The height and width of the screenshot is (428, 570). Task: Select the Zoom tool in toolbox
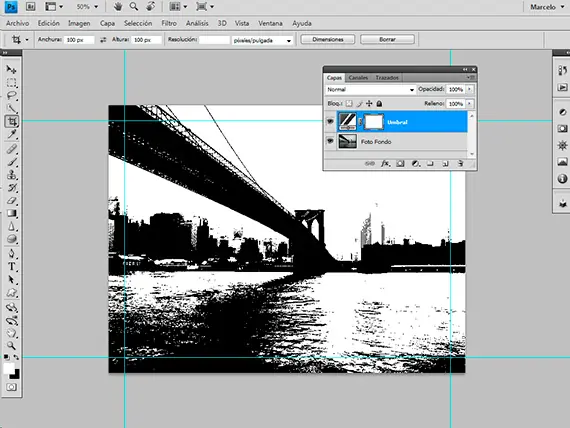pyautogui.click(x=12, y=345)
